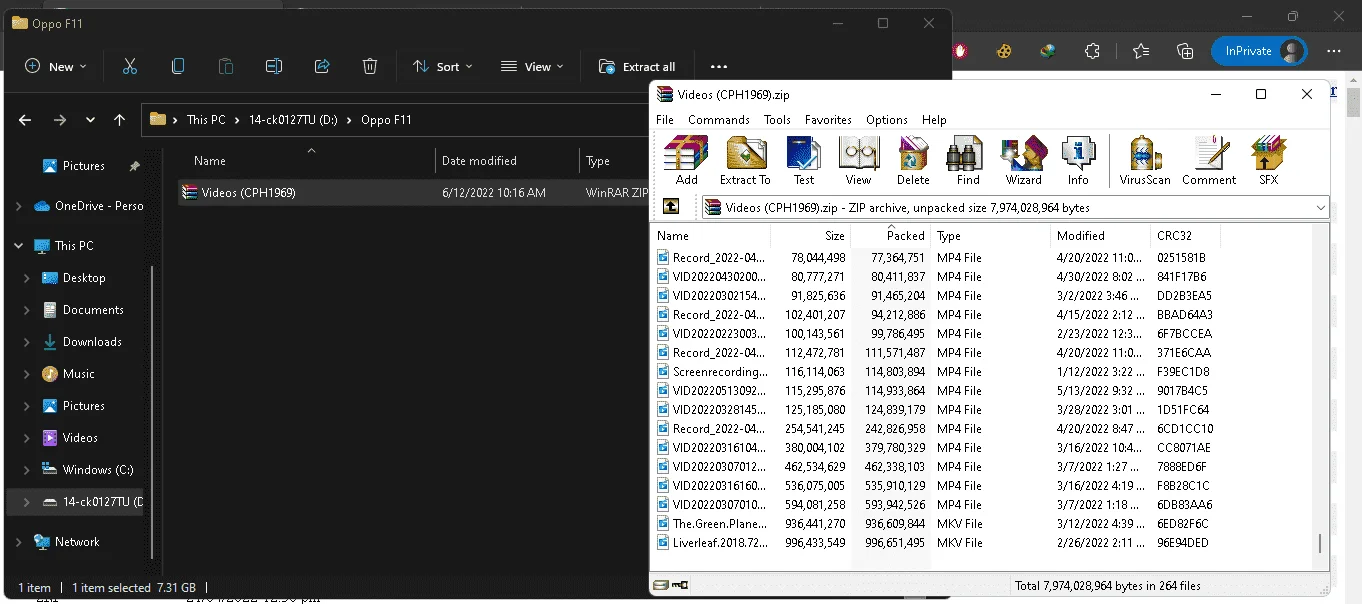Run the Test archive tool
The height and width of the screenshot is (604, 1362).
tap(804, 160)
